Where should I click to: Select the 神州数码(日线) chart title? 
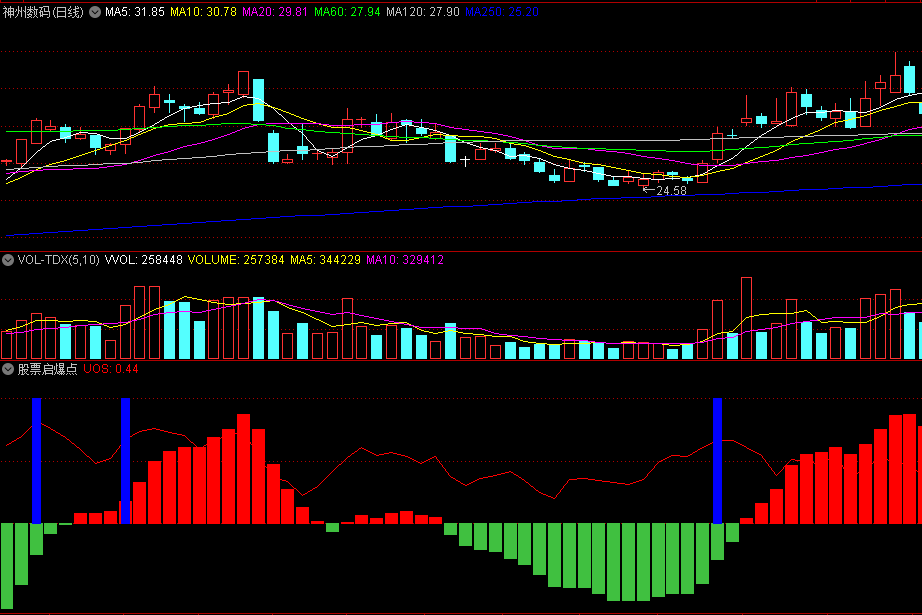coord(44,12)
